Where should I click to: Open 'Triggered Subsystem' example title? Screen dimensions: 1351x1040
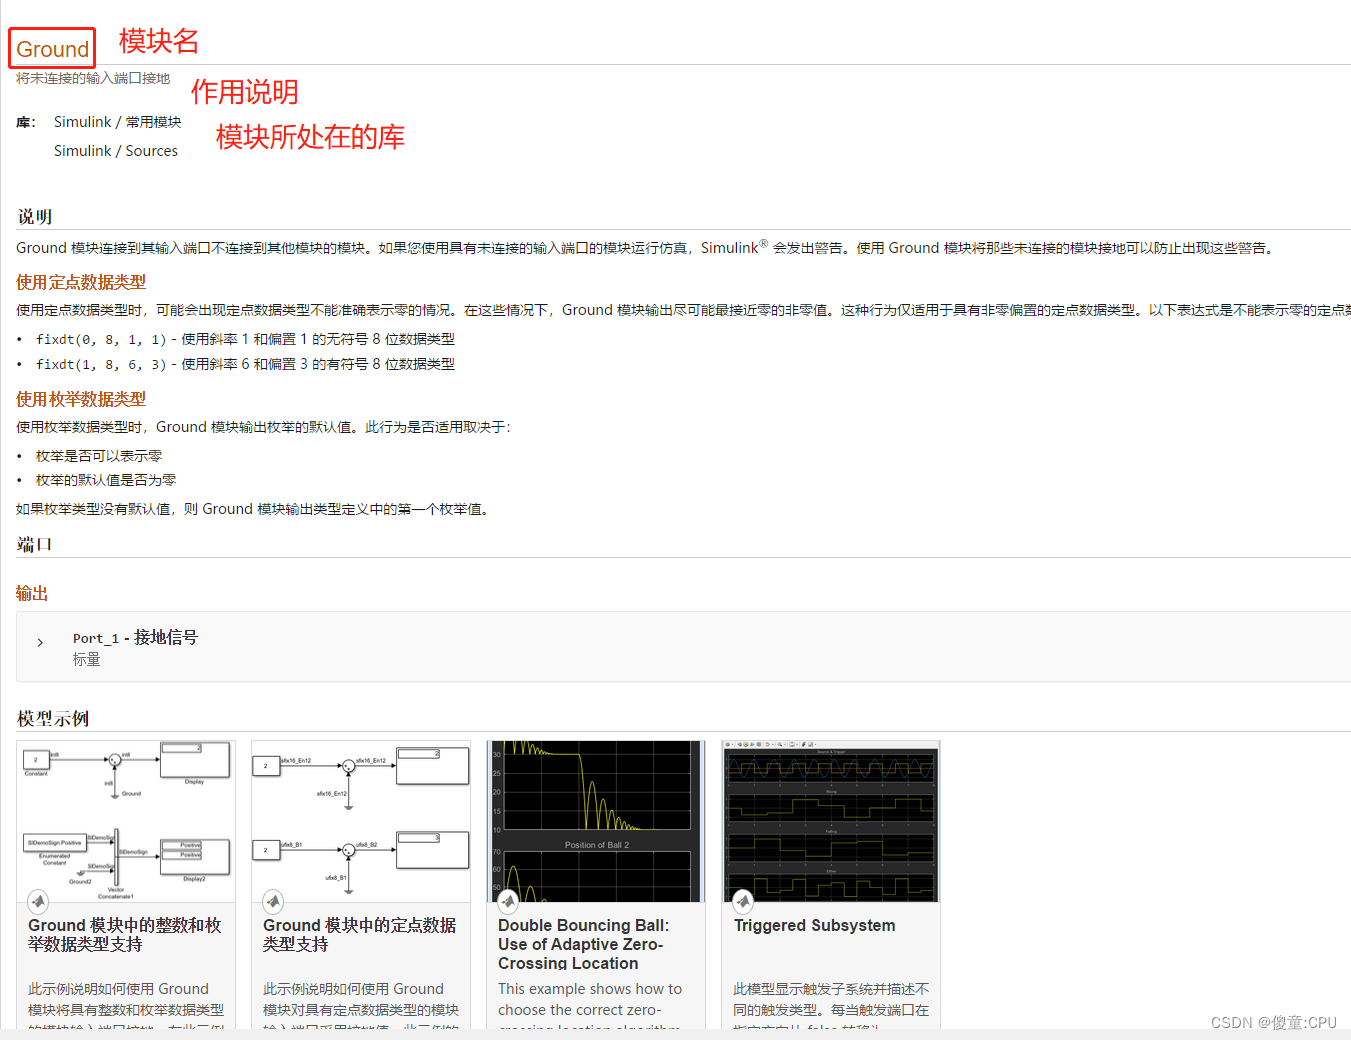tap(815, 926)
